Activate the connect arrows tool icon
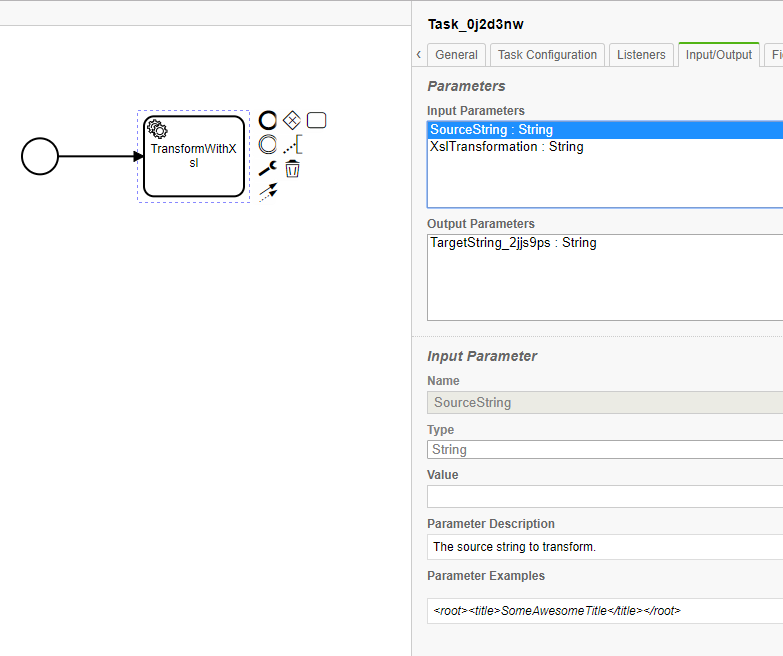The image size is (783, 656). click(x=267, y=192)
